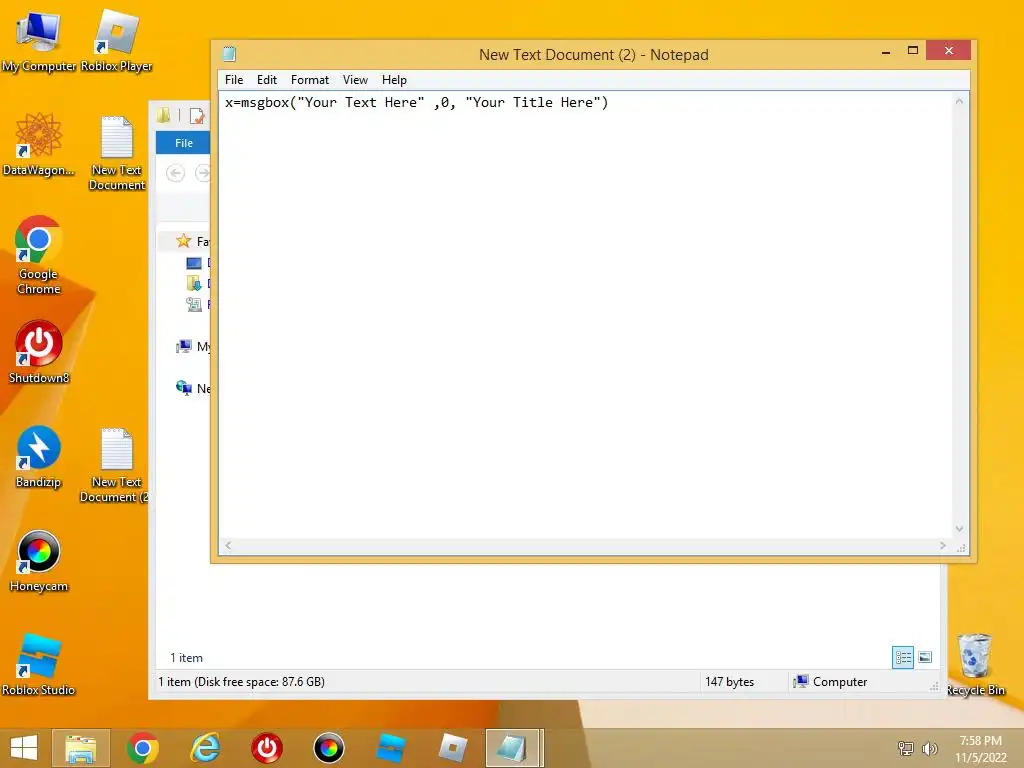This screenshot has width=1024, height=768.
Task: Maximize the Notepad window
Action: tap(913, 51)
